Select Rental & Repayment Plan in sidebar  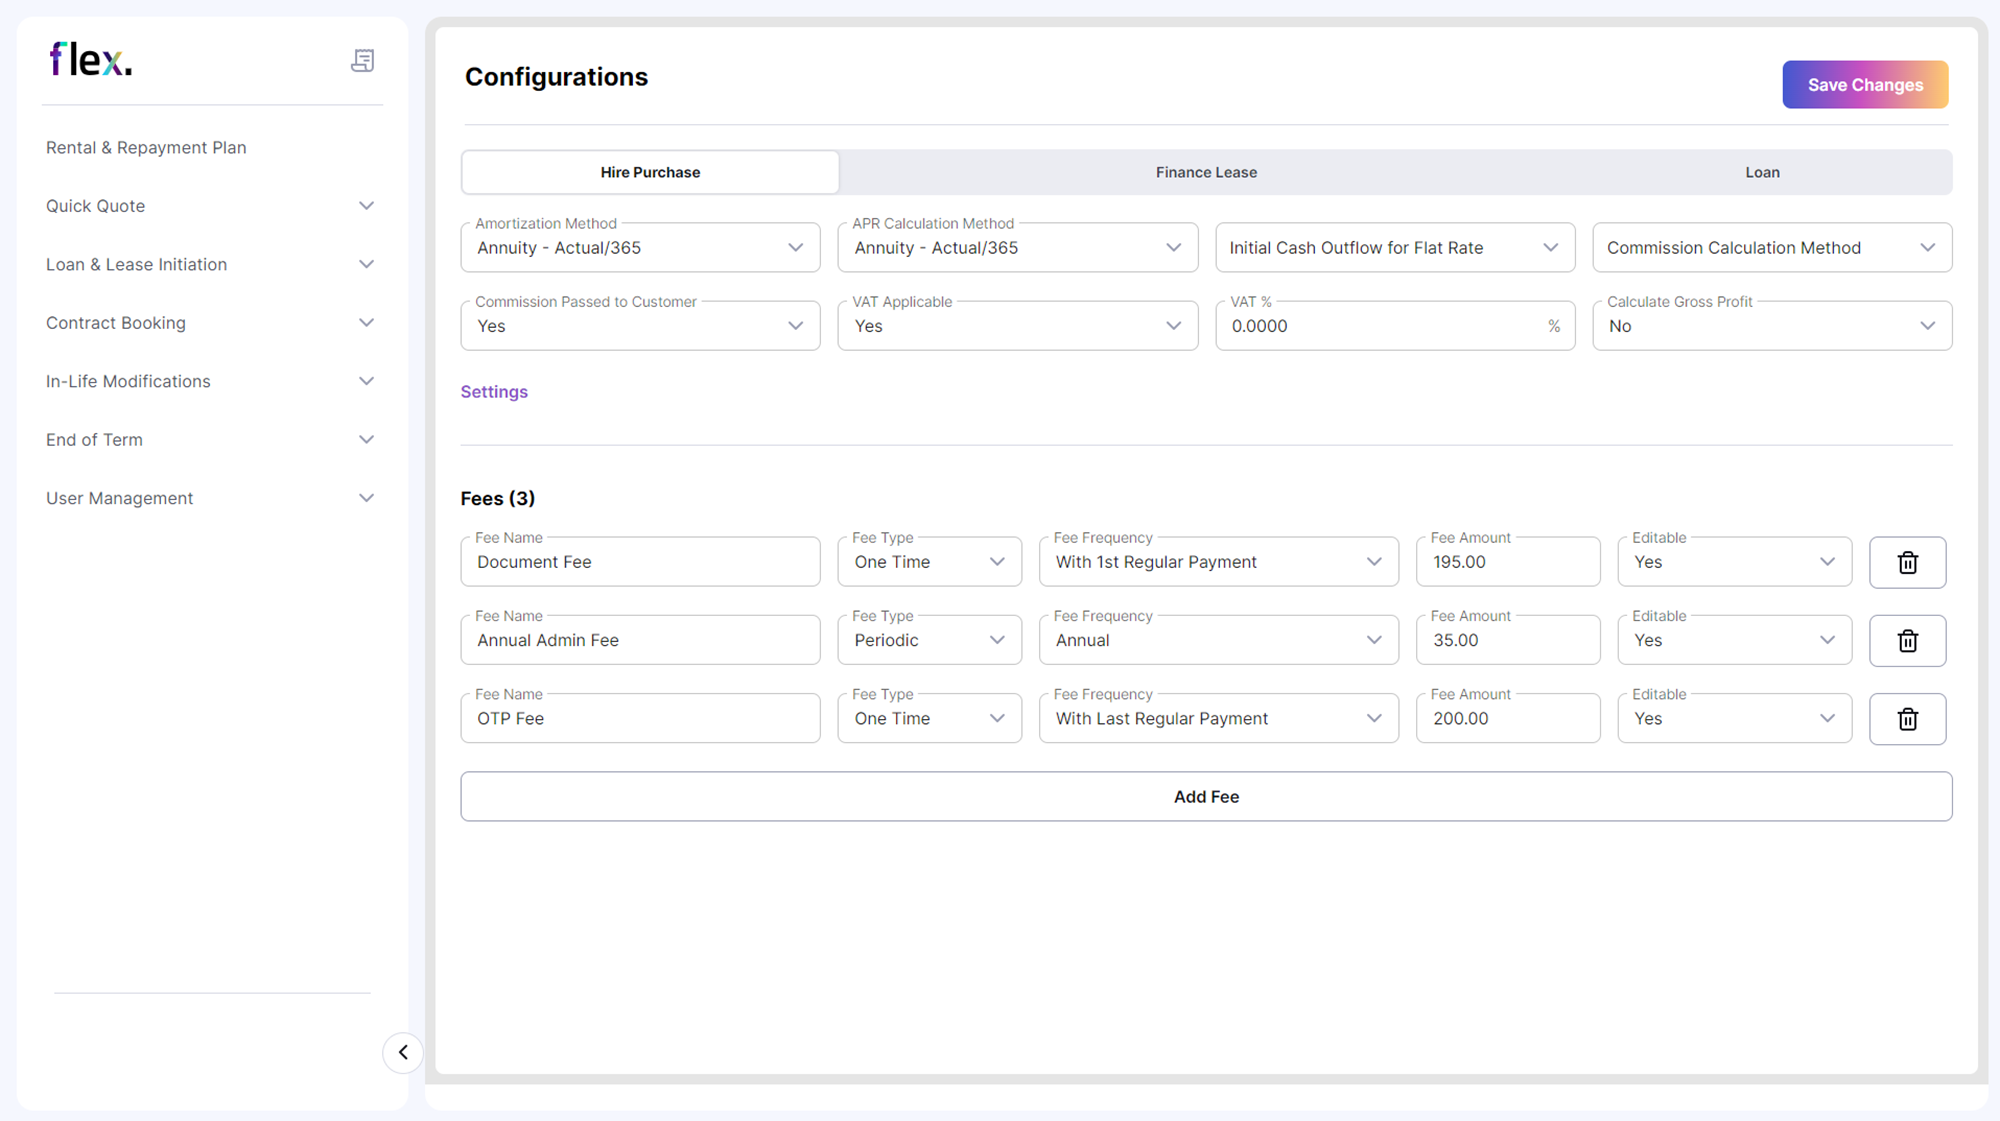point(146,147)
